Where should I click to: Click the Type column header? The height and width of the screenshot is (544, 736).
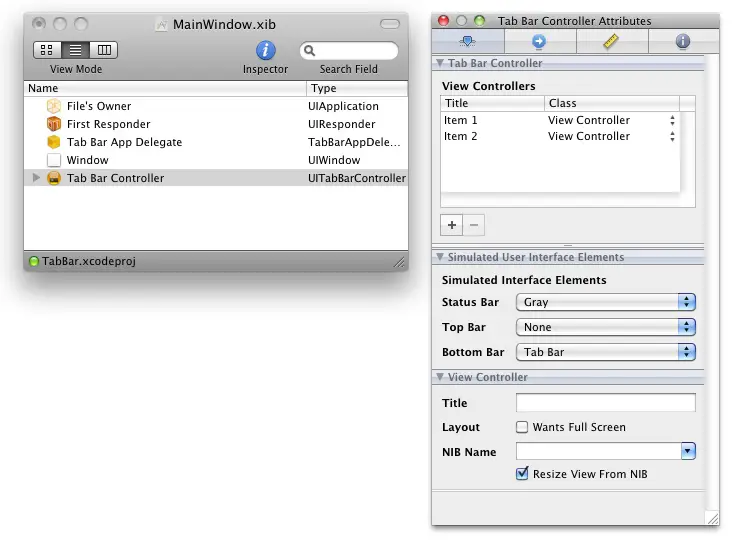pyautogui.click(x=357, y=88)
